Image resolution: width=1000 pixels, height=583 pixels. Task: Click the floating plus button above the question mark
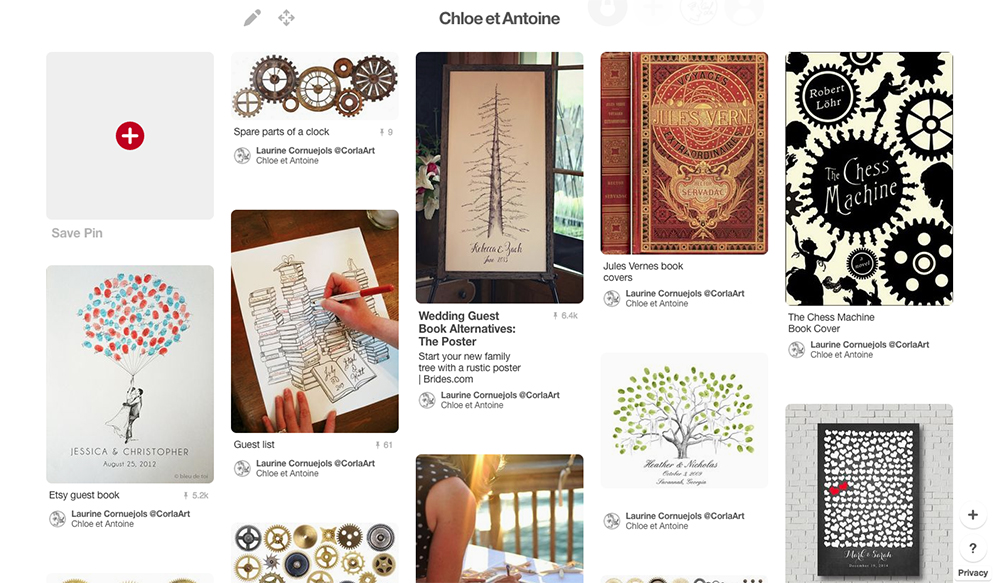click(973, 515)
